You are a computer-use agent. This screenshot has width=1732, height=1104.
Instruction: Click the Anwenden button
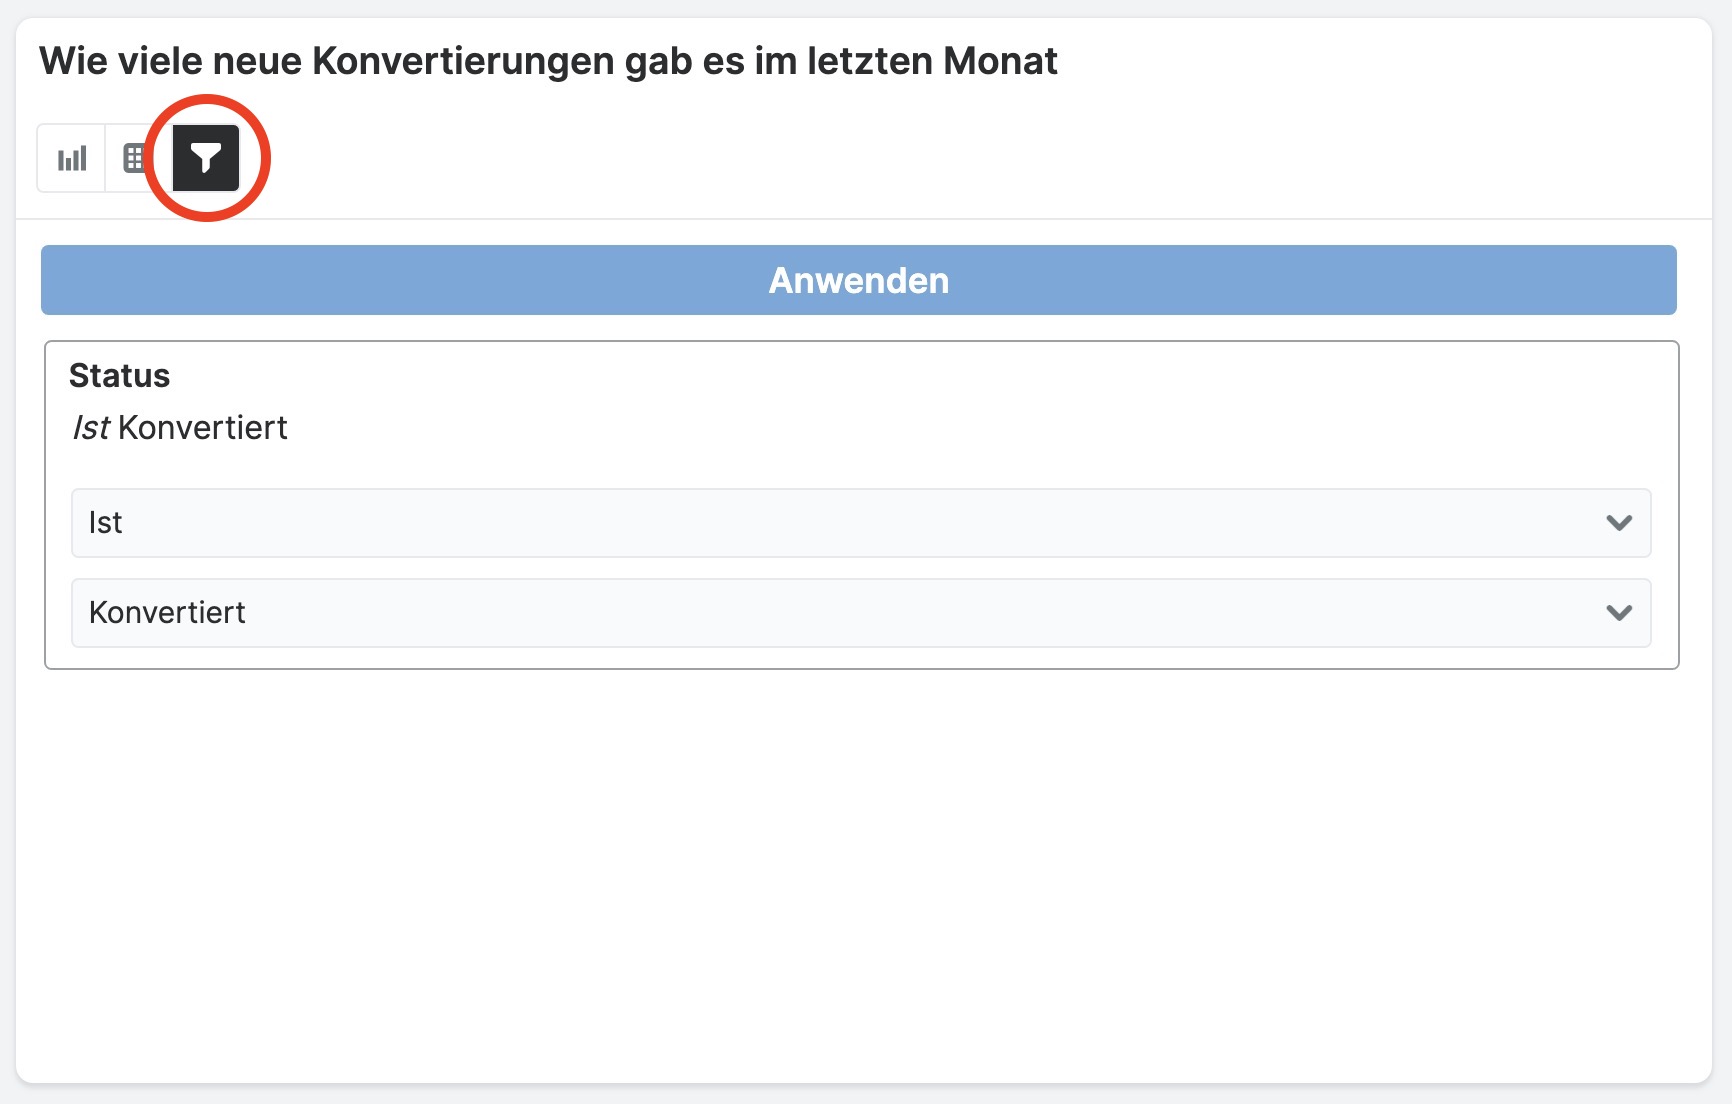coord(858,280)
